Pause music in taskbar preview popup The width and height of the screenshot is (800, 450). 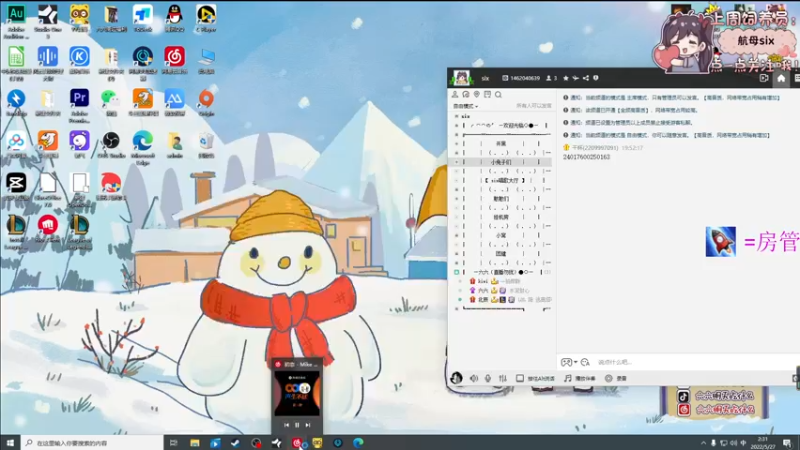[x=297, y=424]
